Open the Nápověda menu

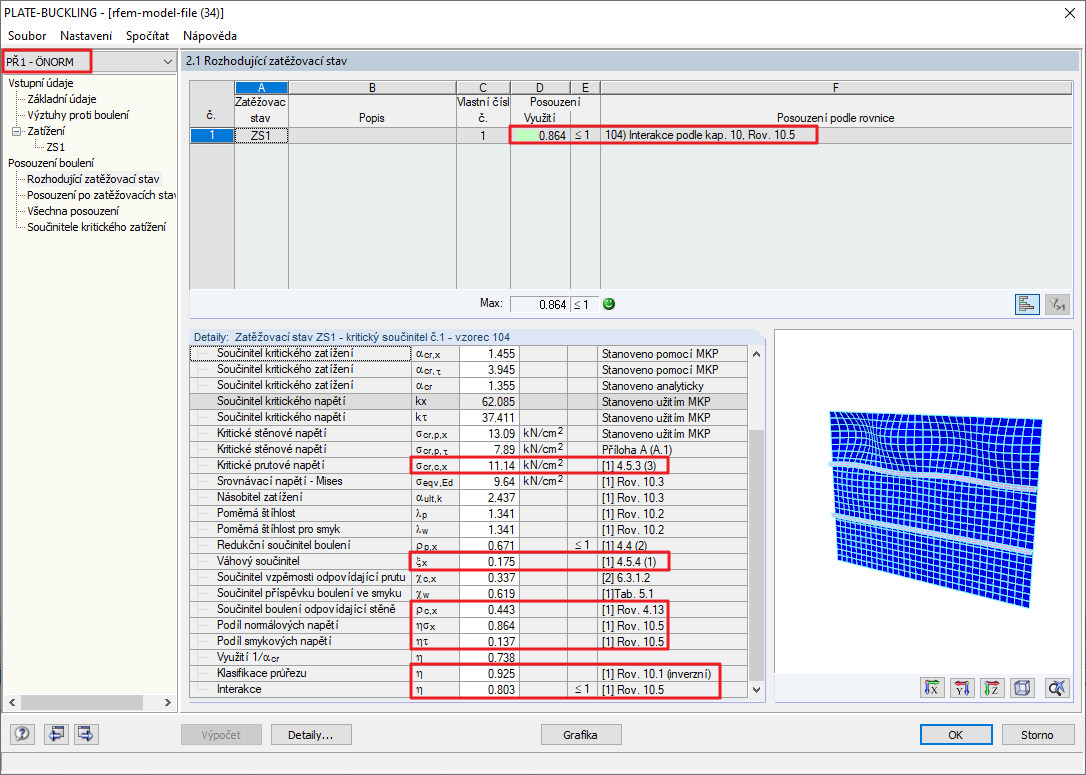coord(210,35)
